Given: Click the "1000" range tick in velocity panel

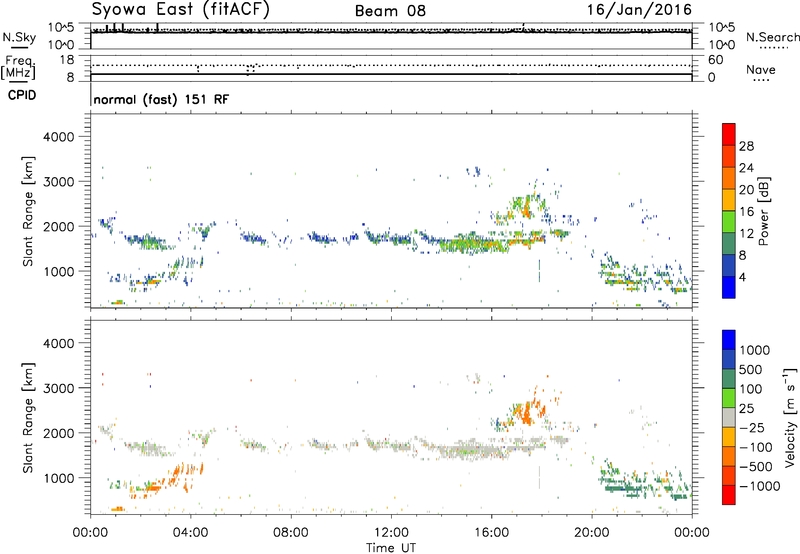Looking at the screenshot, I should 58,478.
